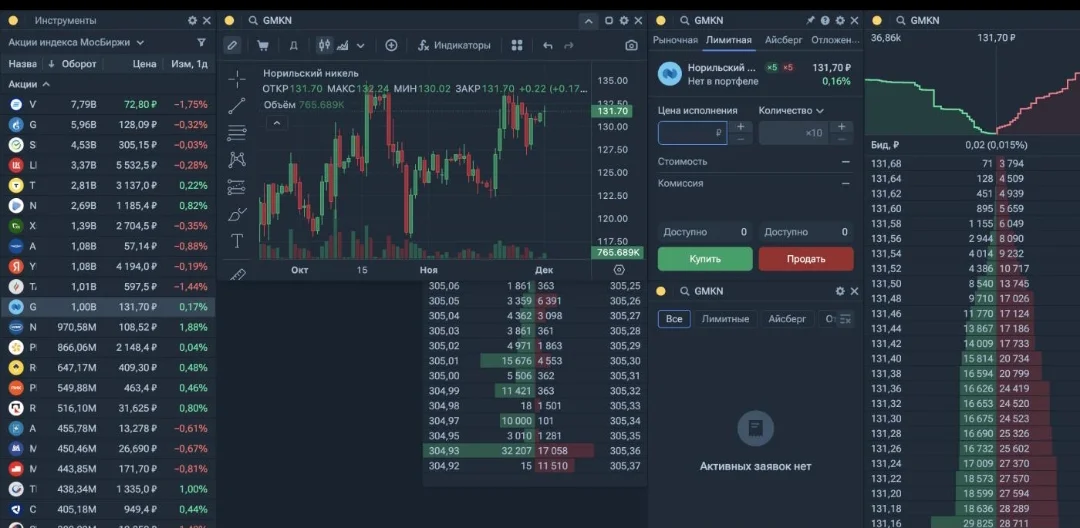This screenshot has height=528, width=1080.
Task: Collapse the chart widget header chevron
Action: (588, 21)
